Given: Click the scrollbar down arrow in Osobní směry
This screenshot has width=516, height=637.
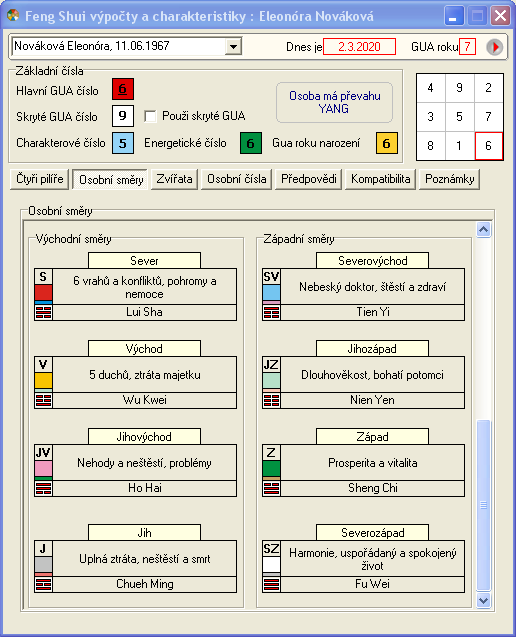Looking at the screenshot, I should pos(483,600).
